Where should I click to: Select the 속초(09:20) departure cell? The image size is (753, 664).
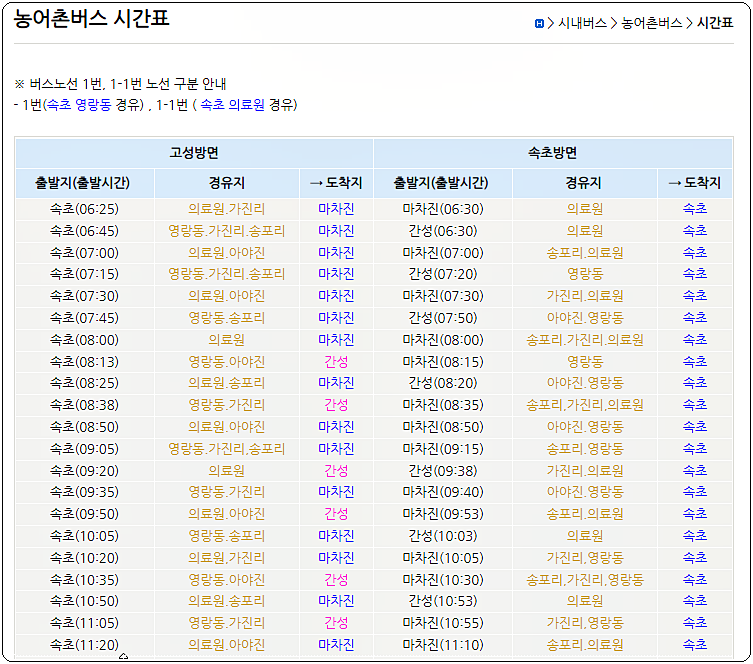[85, 471]
